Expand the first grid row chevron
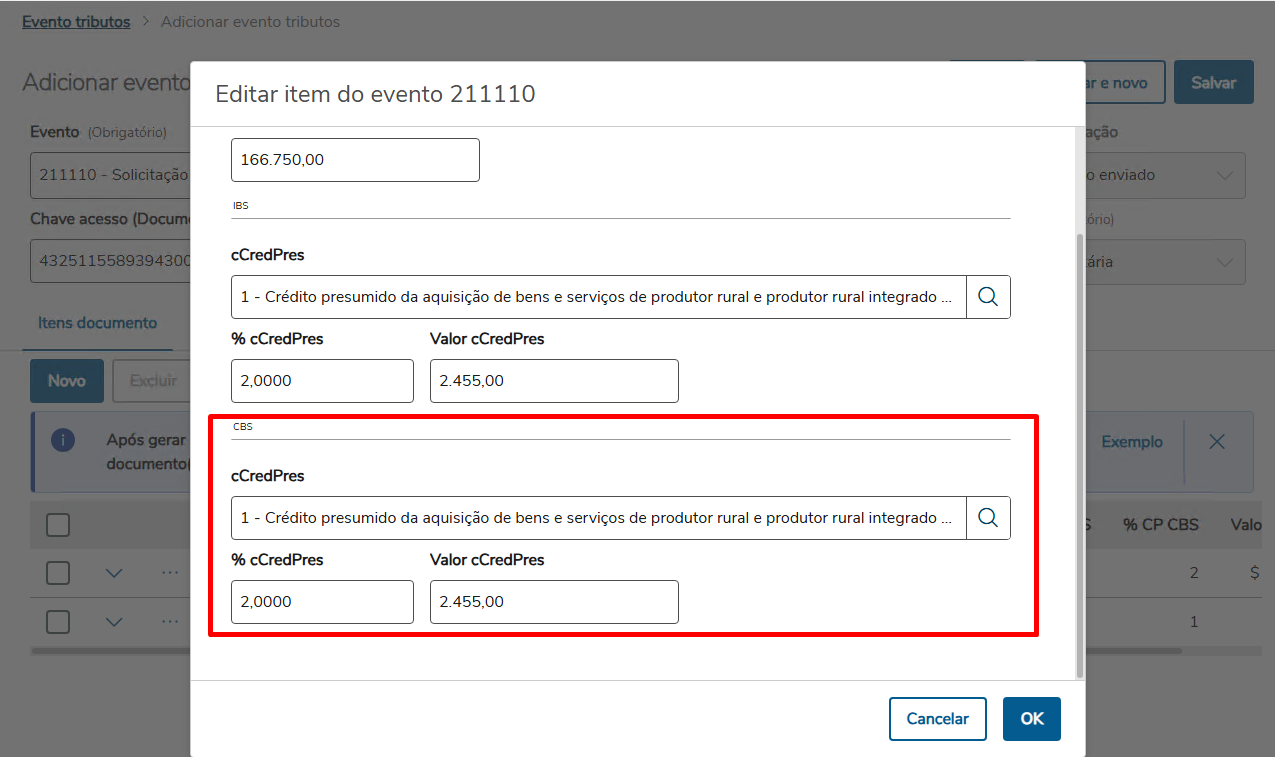The height and width of the screenshot is (757, 1275). (x=114, y=573)
